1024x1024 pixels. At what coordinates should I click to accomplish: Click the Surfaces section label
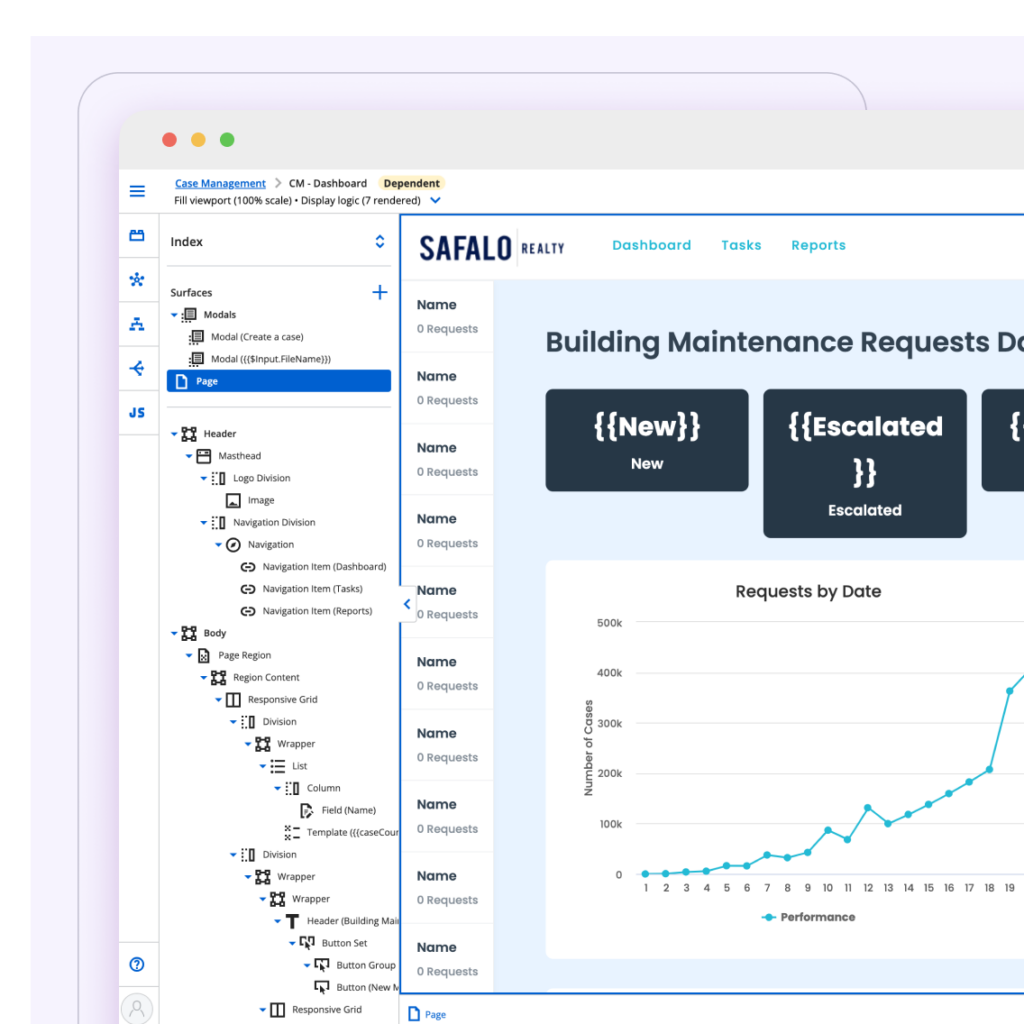point(191,293)
